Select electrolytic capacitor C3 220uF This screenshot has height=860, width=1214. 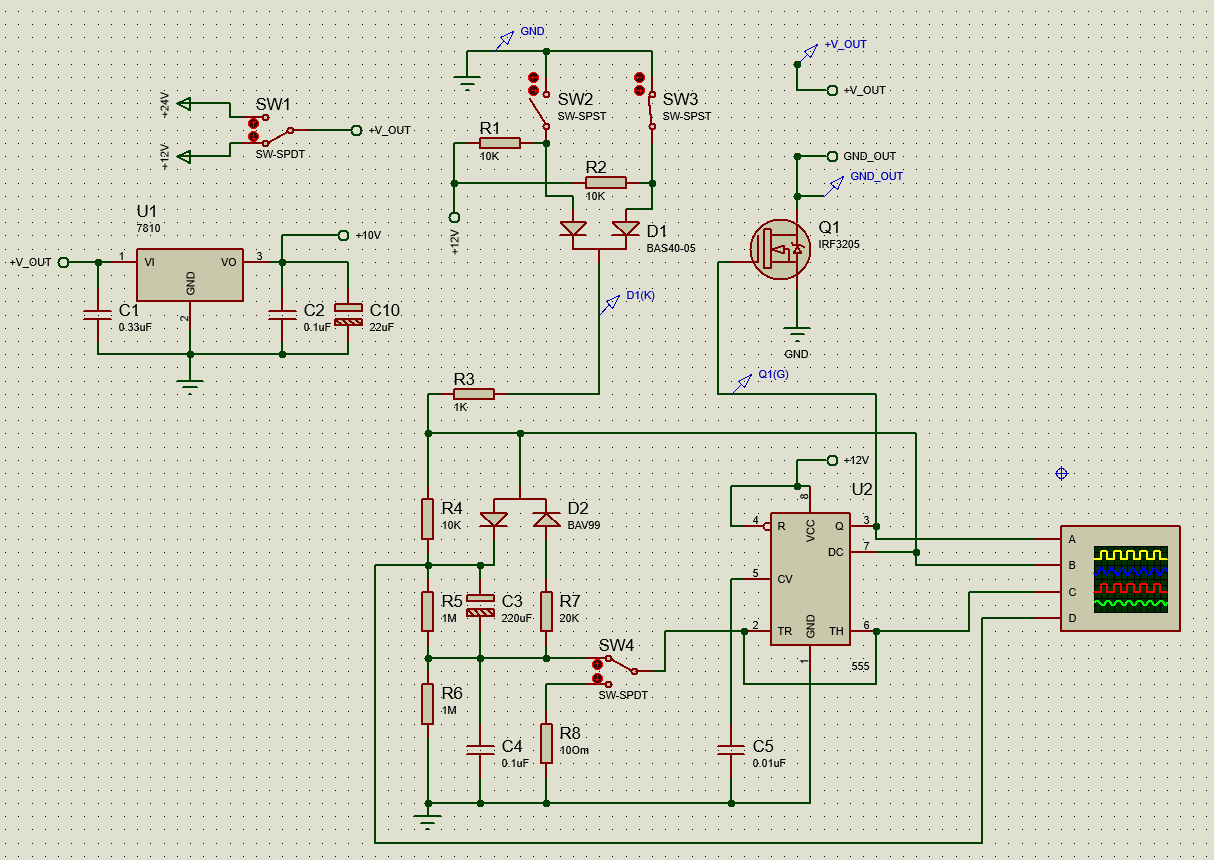pyautogui.click(x=481, y=605)
